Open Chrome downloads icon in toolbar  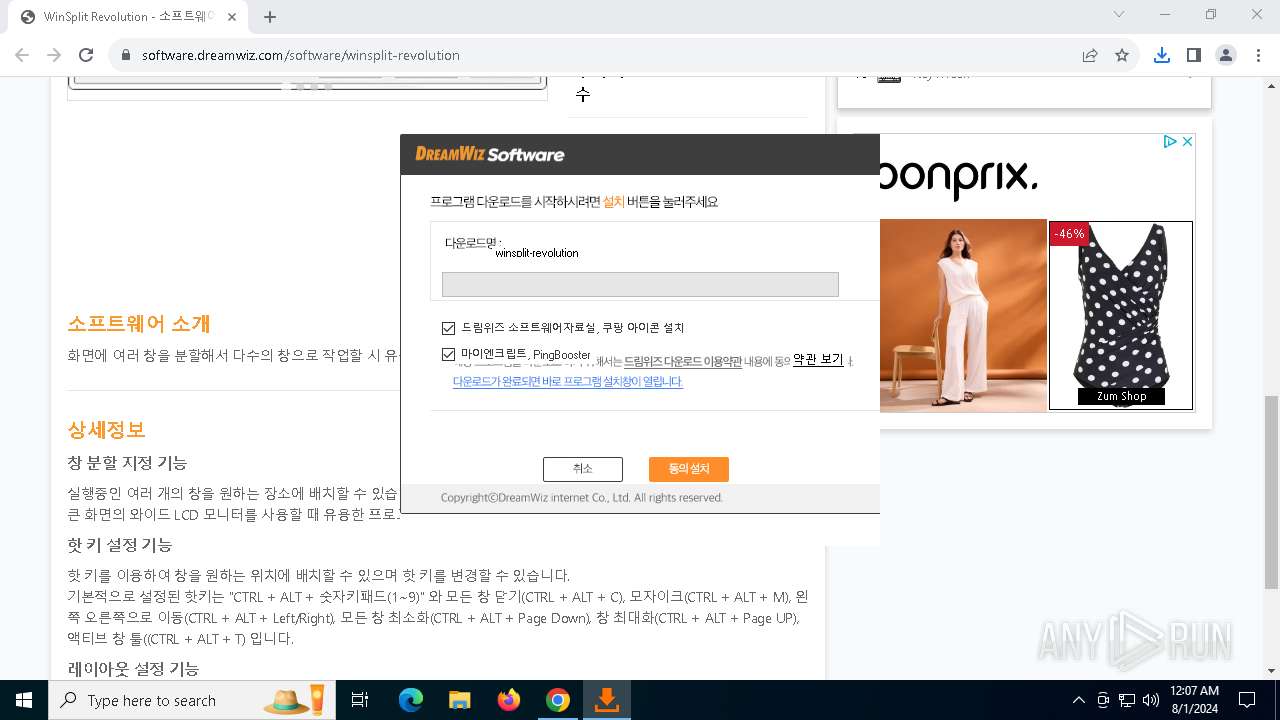(x=1162, y=55)
